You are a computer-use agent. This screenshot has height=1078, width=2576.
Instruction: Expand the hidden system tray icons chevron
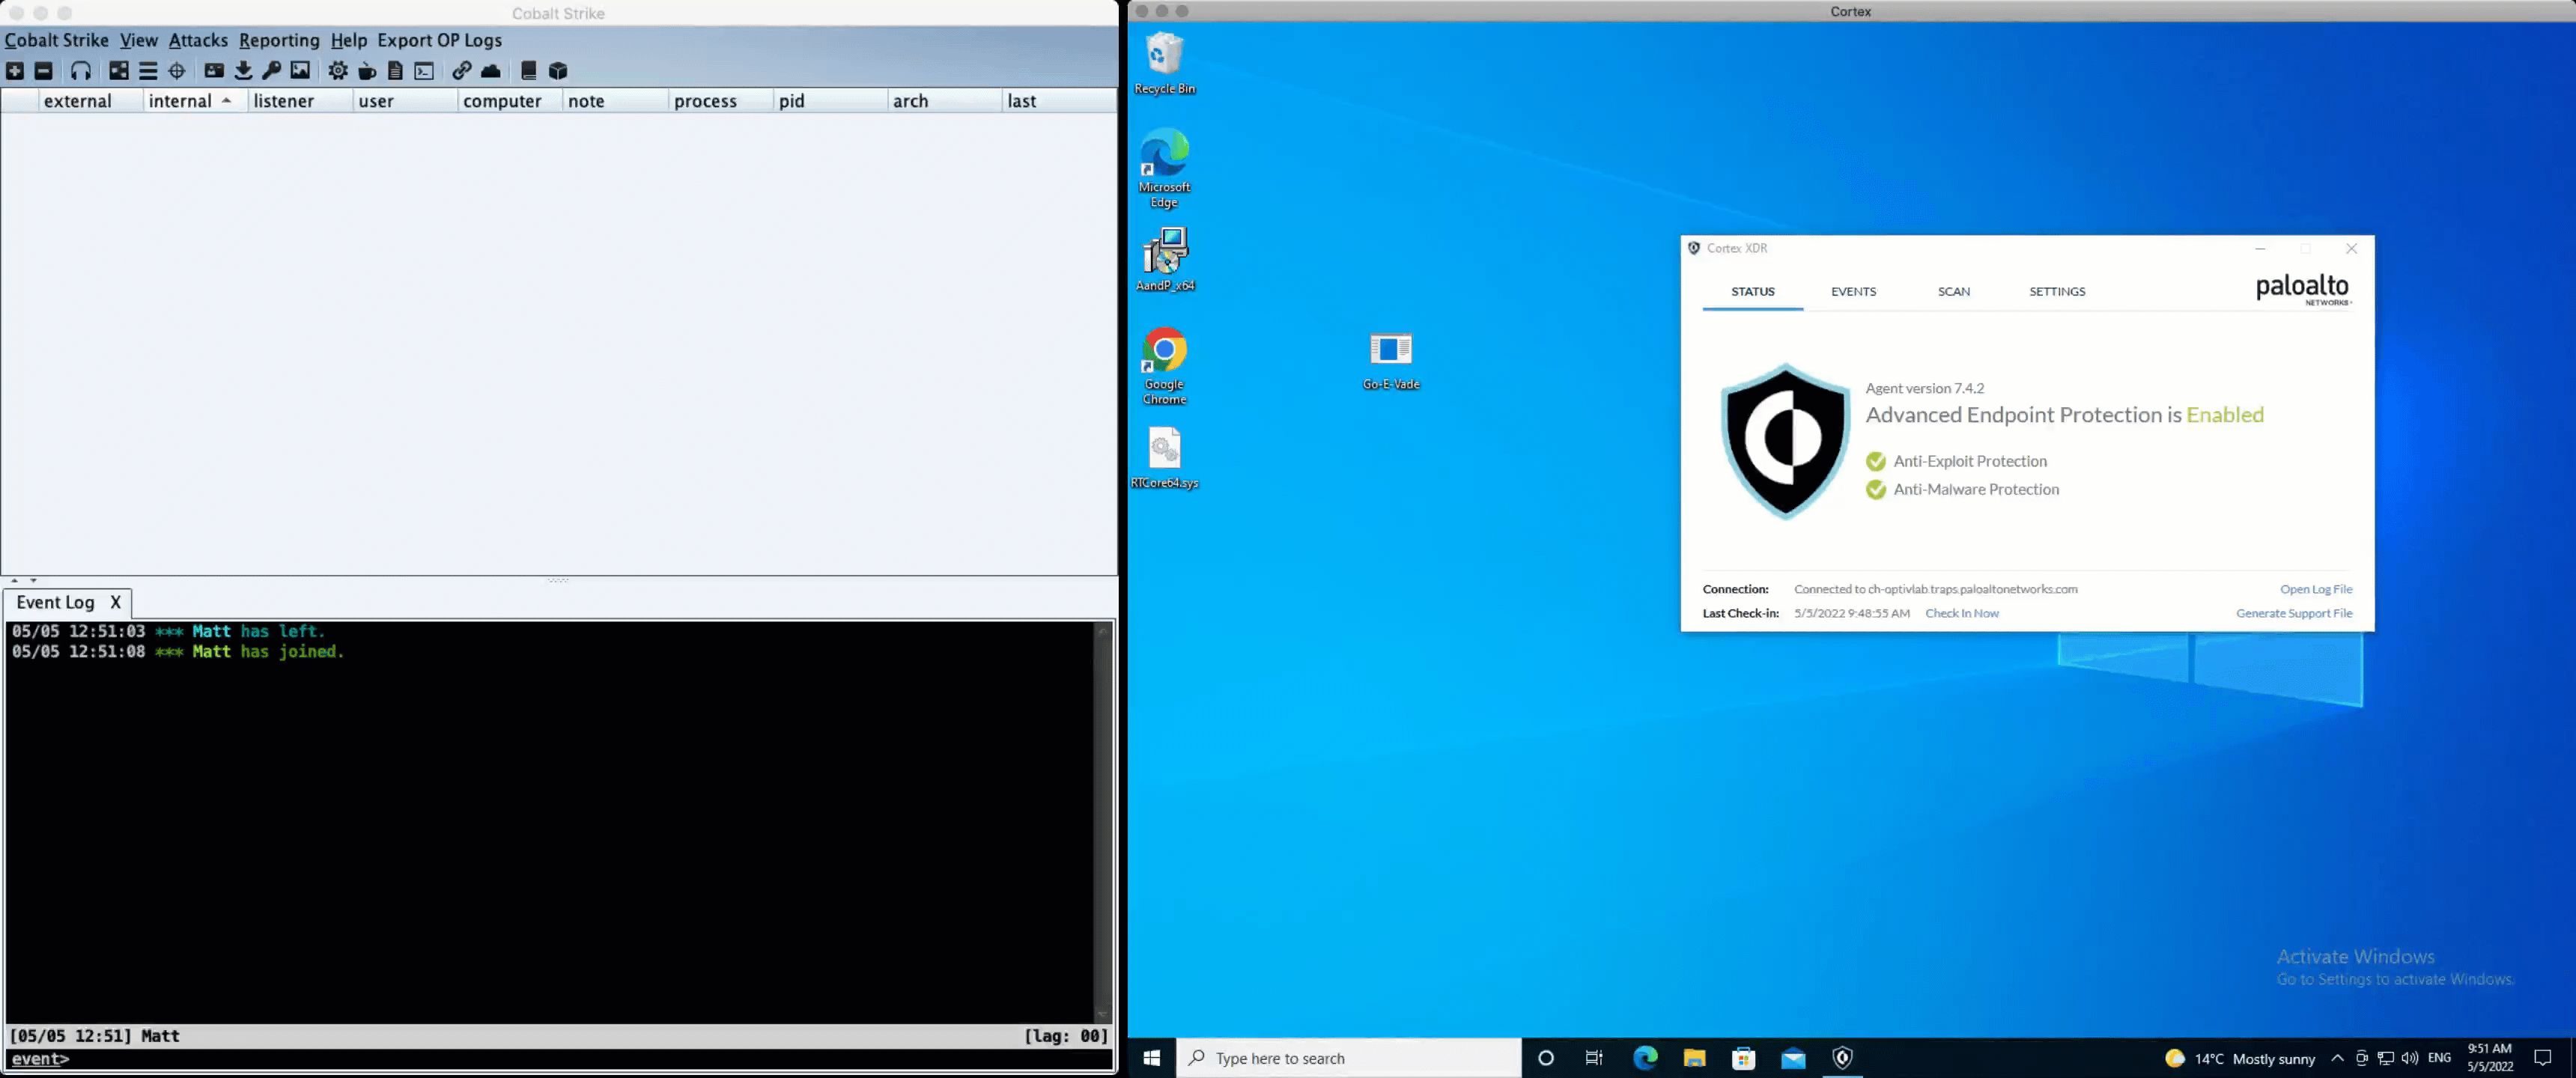point(2337,1058)
